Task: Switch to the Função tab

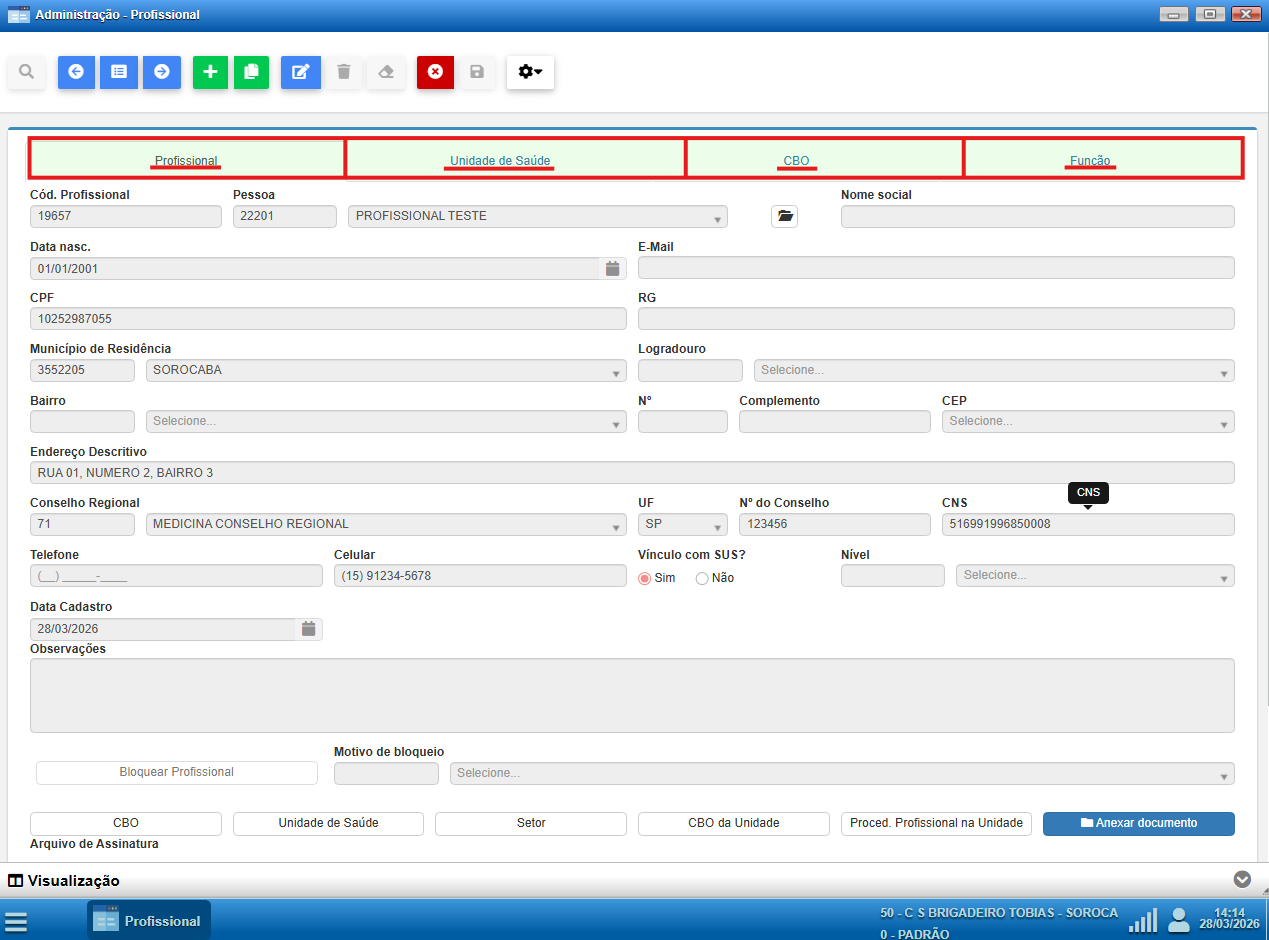Action: point(1090,160)
